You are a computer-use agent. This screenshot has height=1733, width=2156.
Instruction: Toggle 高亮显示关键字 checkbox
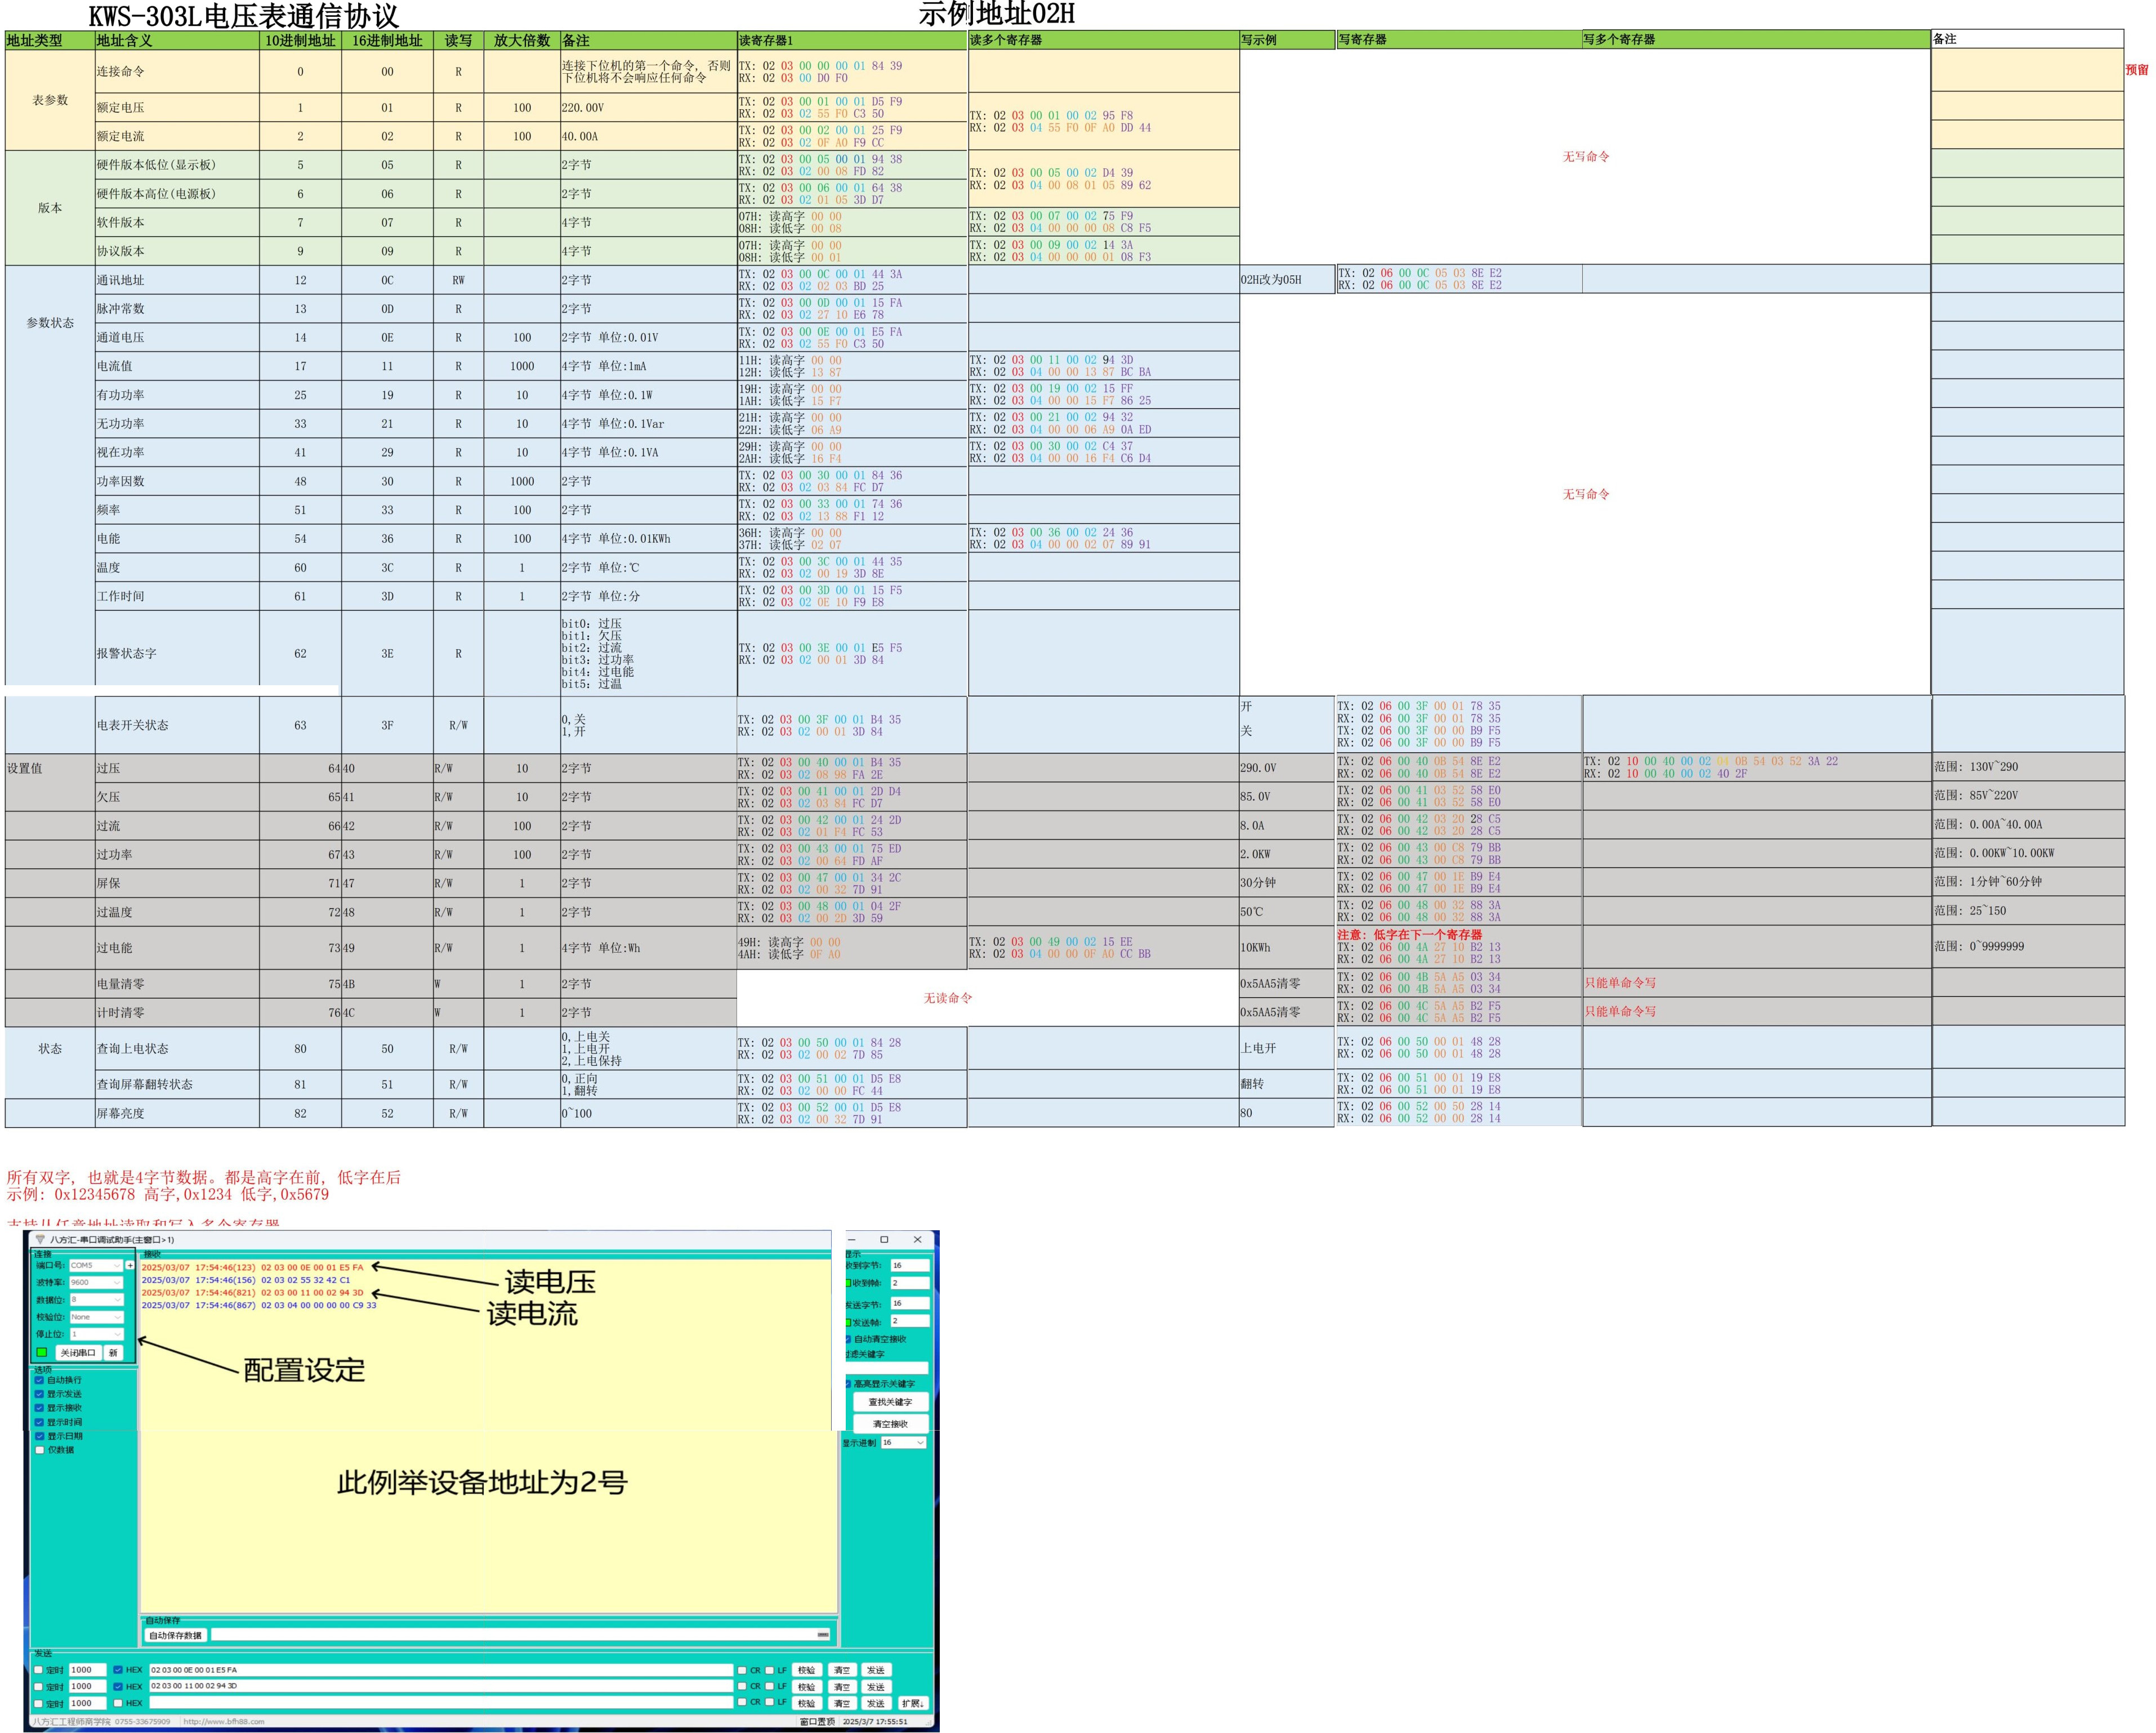848,1384
